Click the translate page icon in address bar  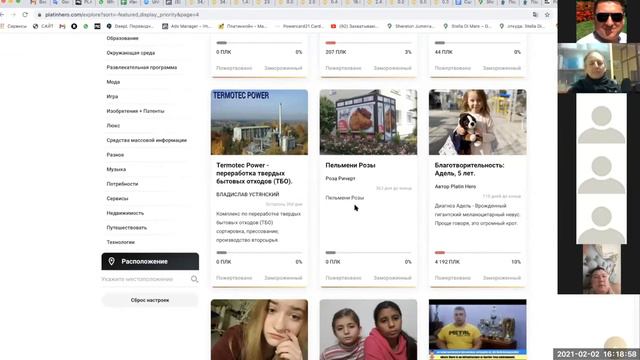click(535, 14)
